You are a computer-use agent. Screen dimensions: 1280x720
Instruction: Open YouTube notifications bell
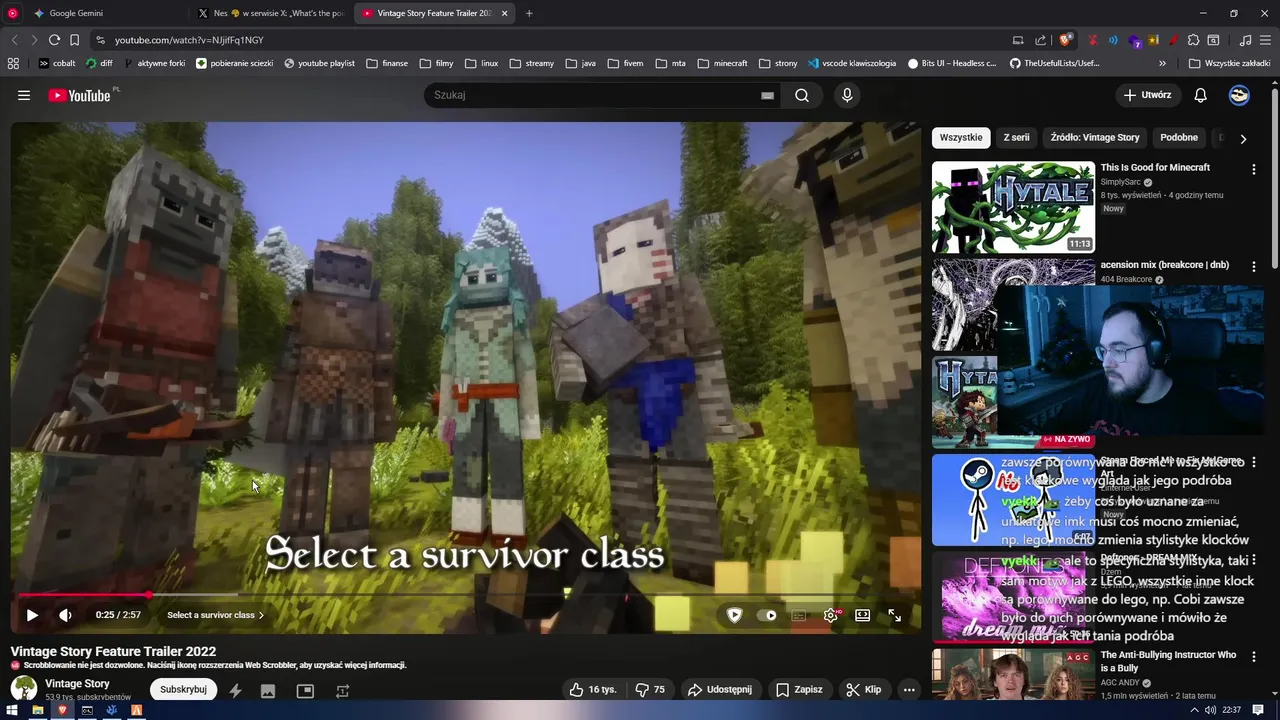click(x=1200, y=95)
